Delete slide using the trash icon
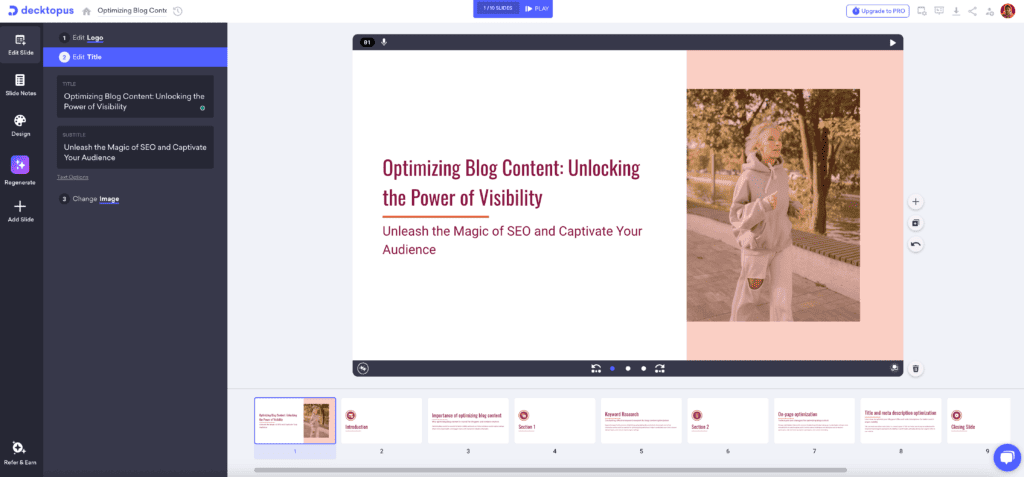Image resolution: width=1024 pixels, height=477 pixels. pos(915,369)
